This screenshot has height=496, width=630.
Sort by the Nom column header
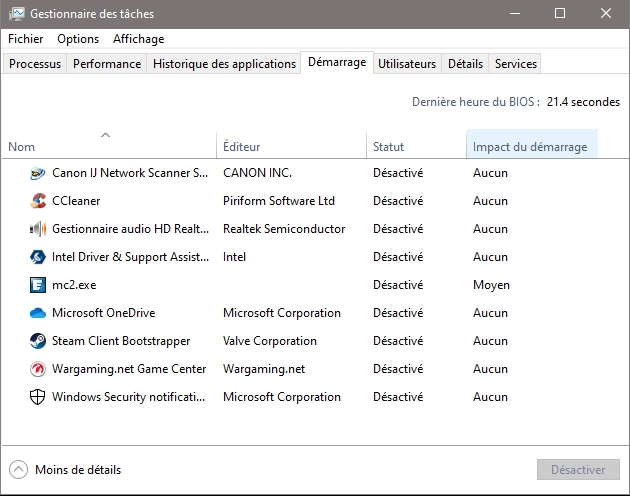108,143
